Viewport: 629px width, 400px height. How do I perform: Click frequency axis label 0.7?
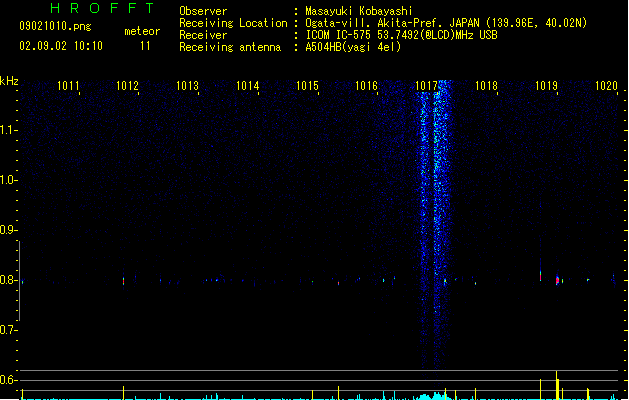(8, 330)
